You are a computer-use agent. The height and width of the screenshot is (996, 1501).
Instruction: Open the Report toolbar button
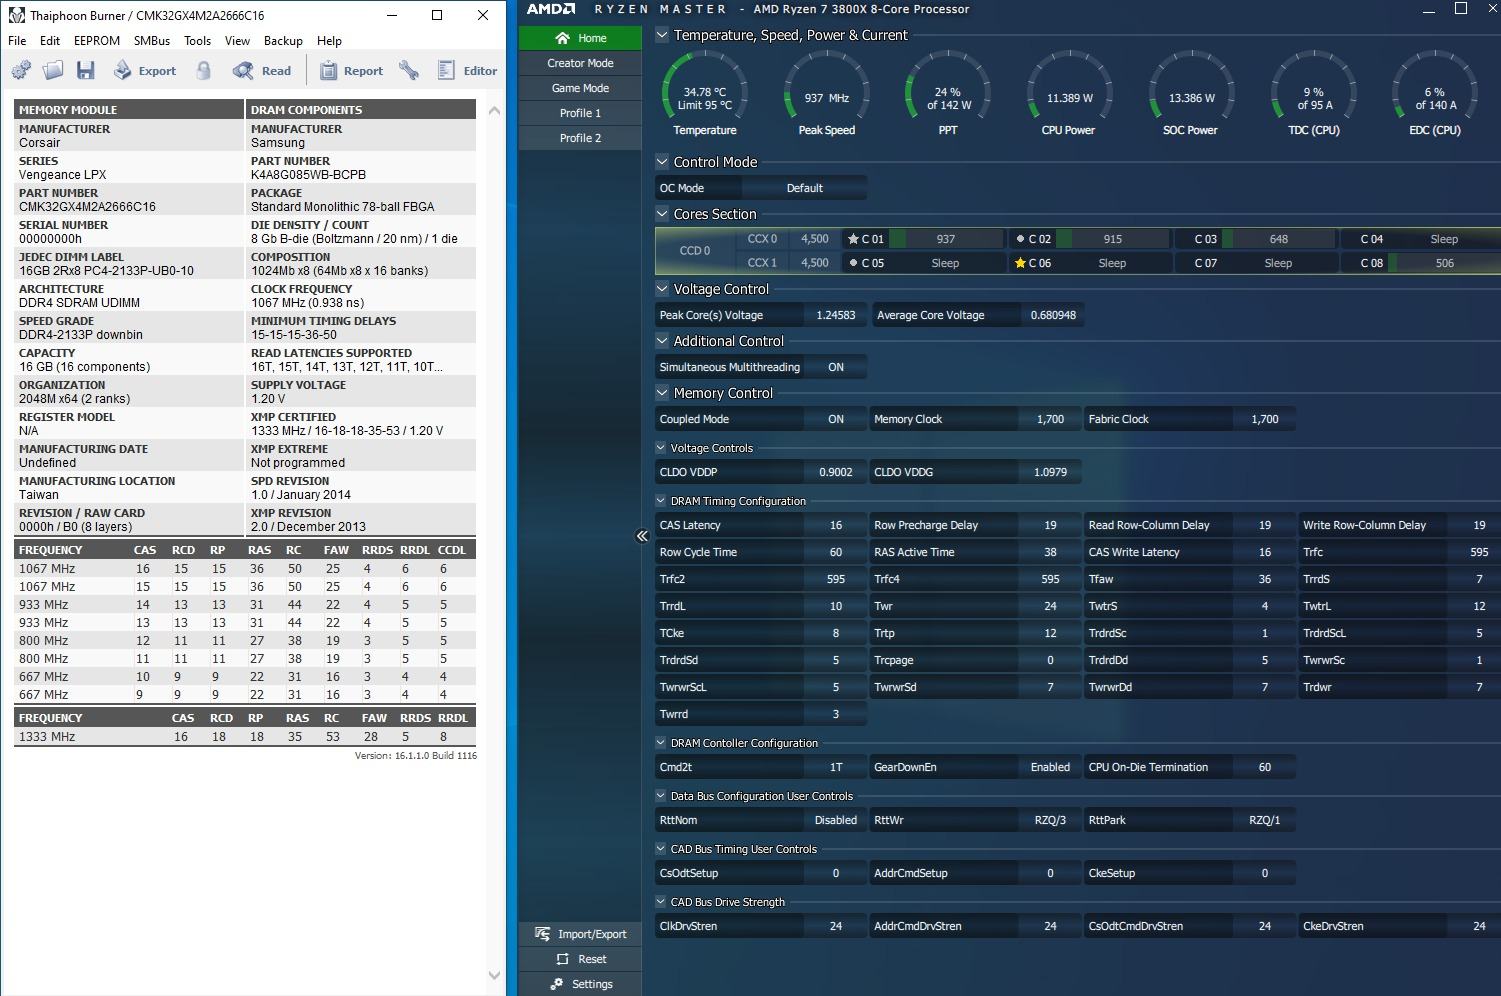click(x=351, y=70)
